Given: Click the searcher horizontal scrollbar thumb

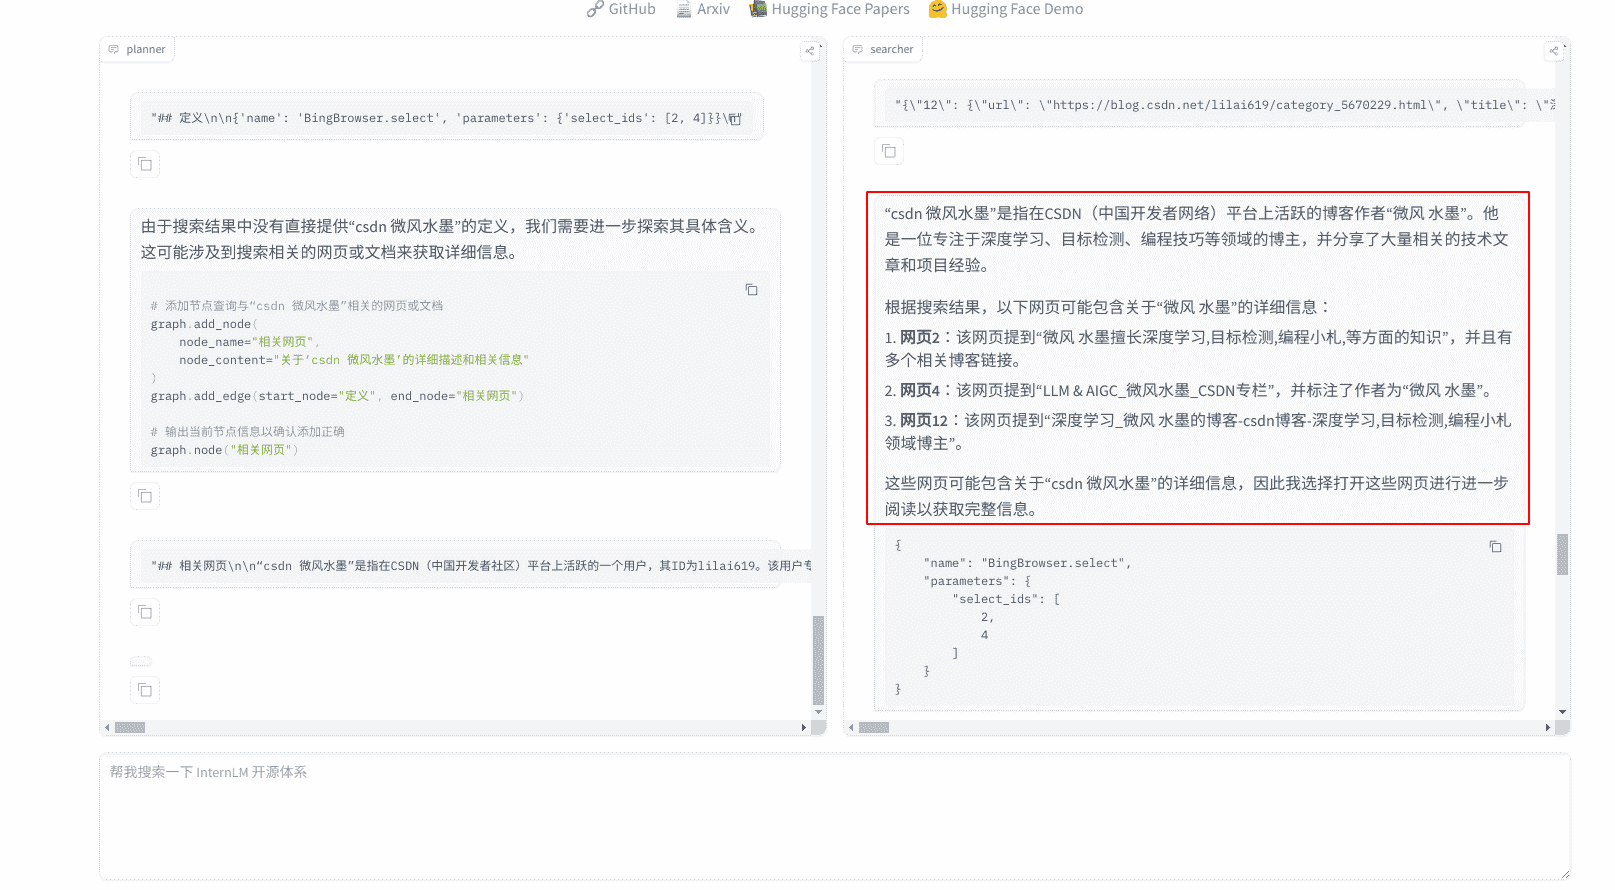Looking at the screenshot, I should pyautogui.click(x=874, y=728).
